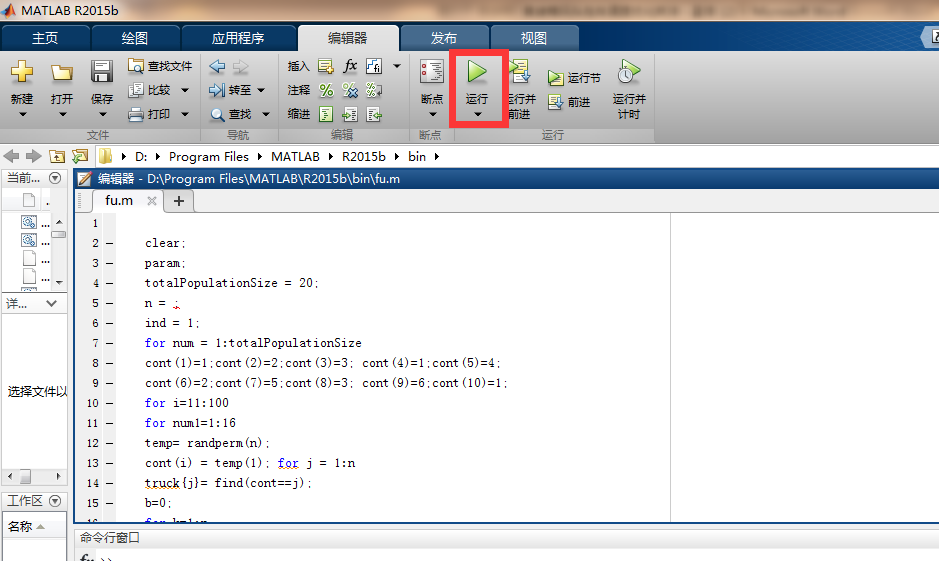Click the browse for folder icon

[80, 157]
